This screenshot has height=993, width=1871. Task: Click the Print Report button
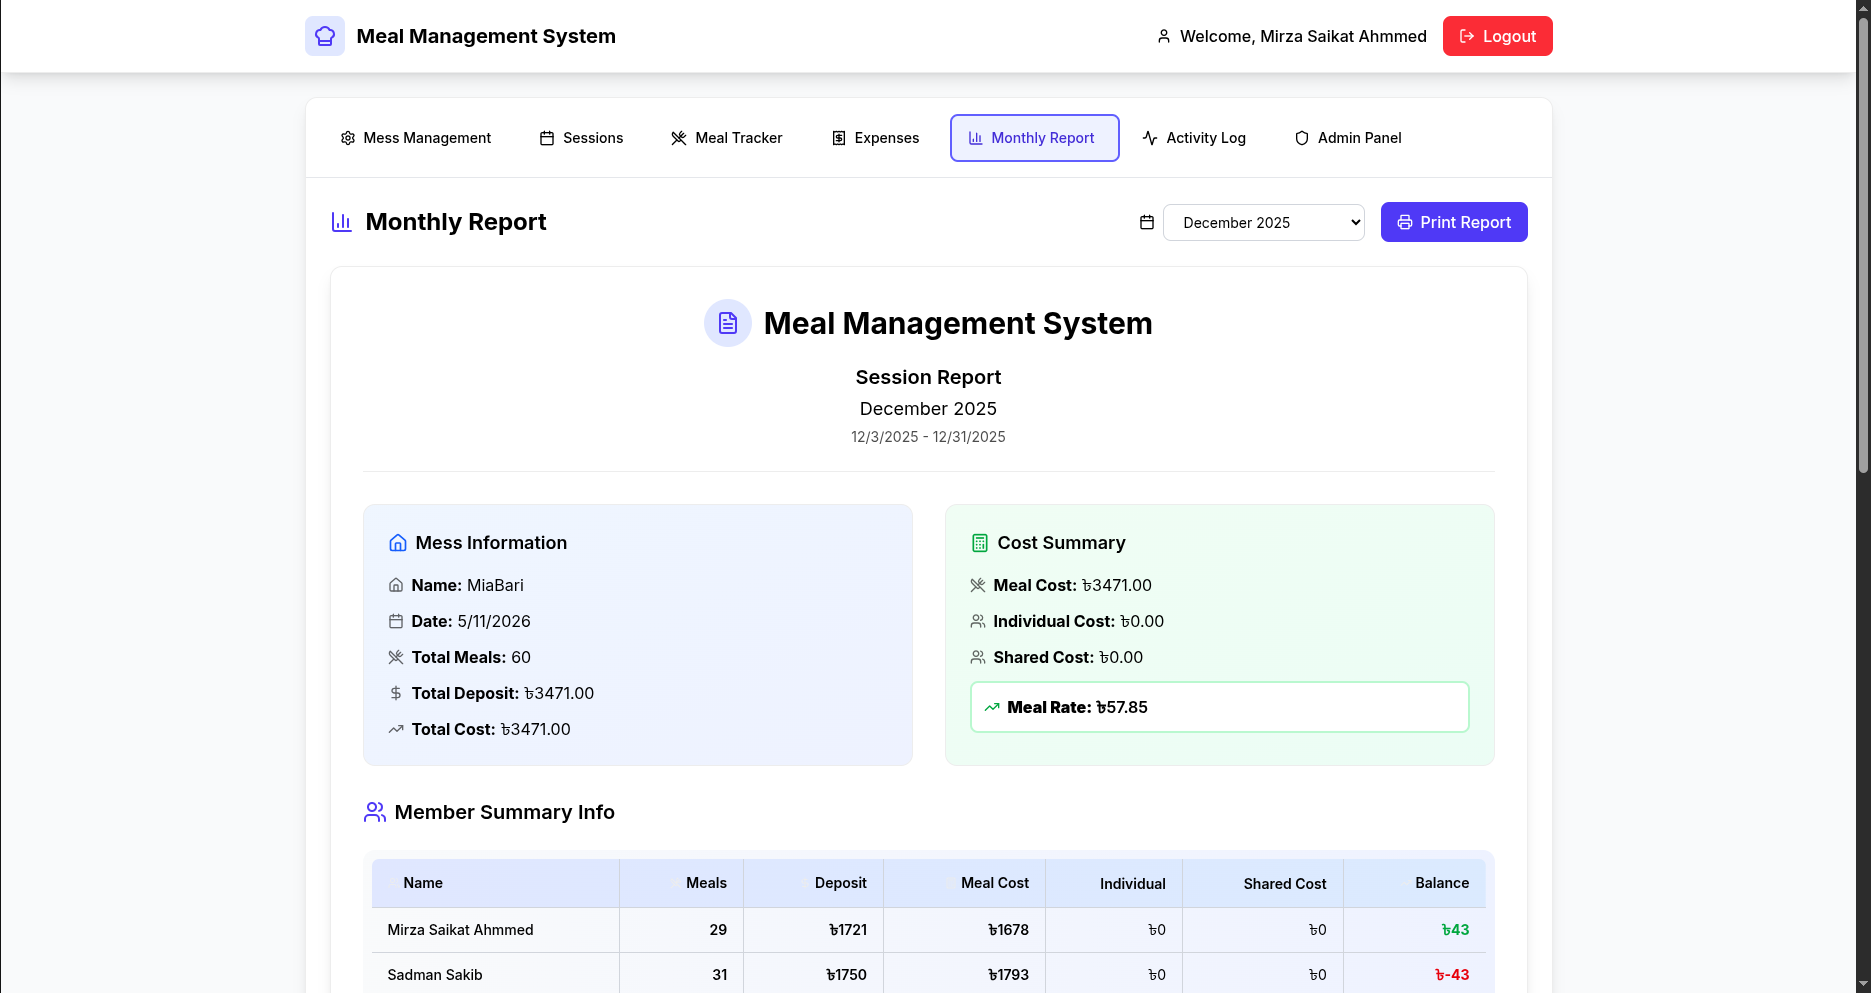tap(1454, 222)
